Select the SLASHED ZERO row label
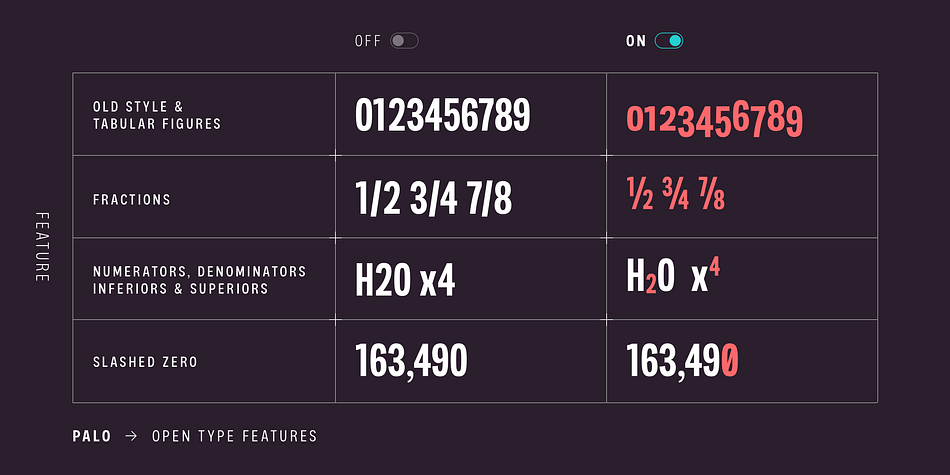 point(145,362)
